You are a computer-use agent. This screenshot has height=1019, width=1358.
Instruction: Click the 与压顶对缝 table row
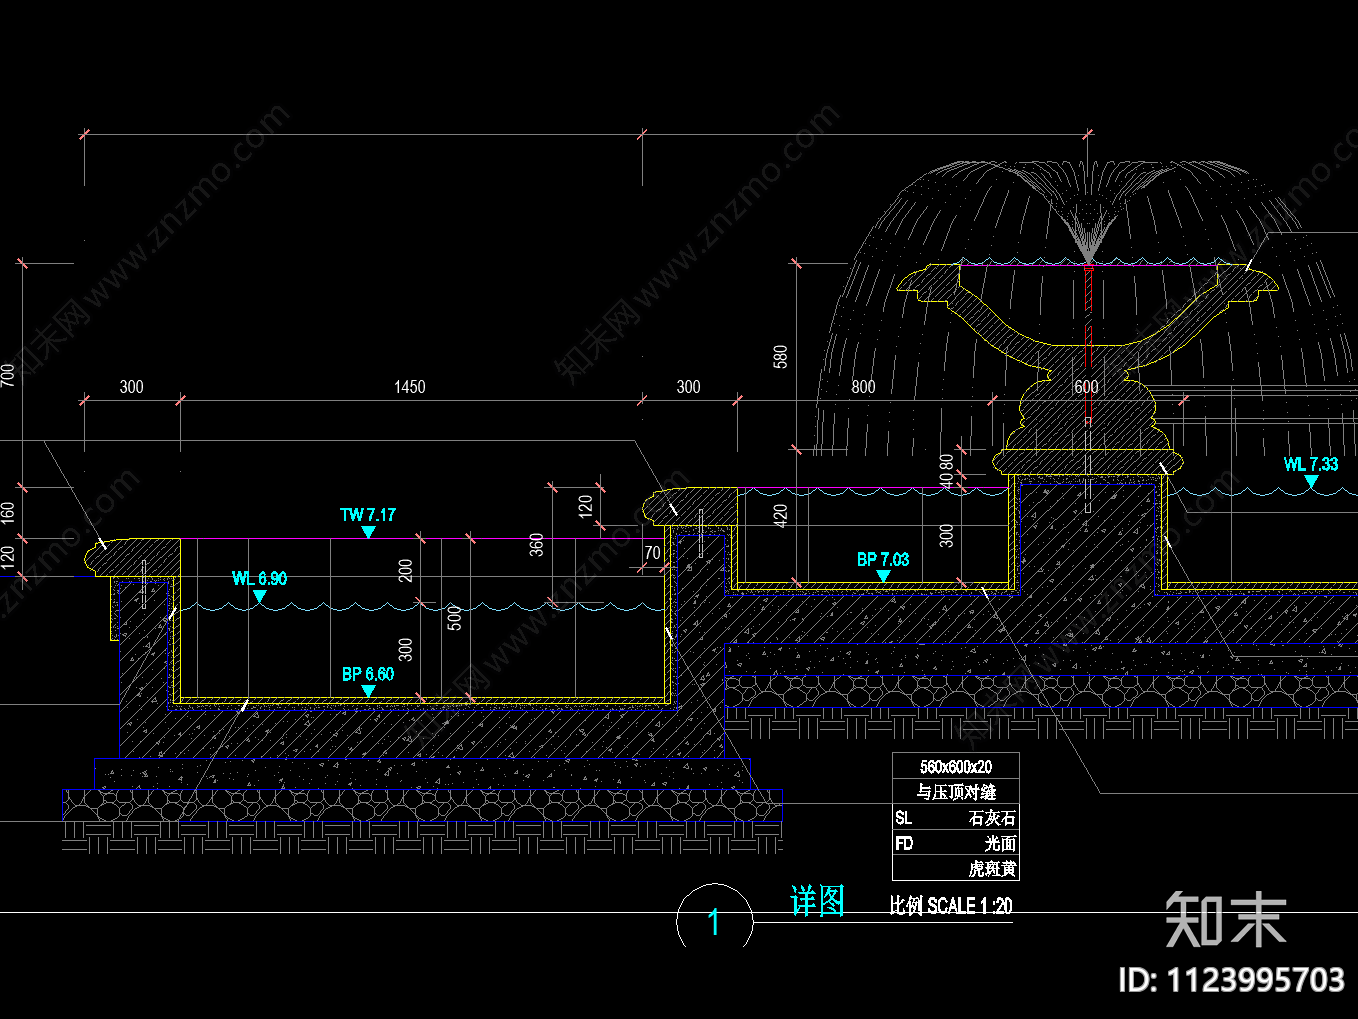[956, 792]
